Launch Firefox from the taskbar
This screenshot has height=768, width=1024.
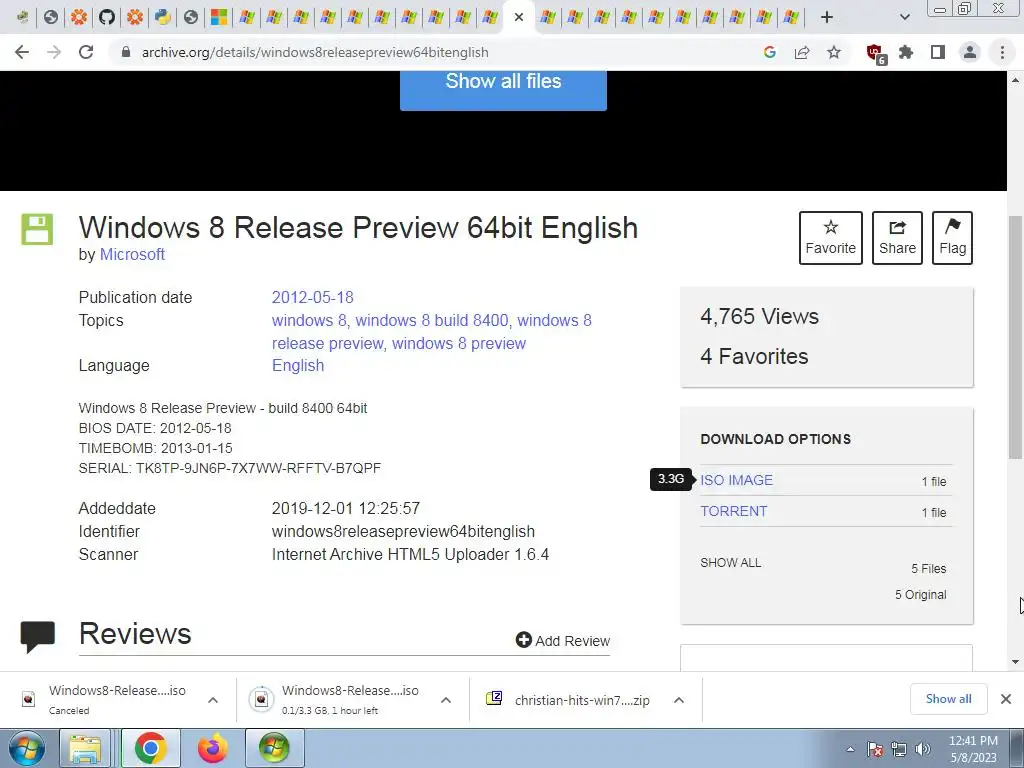click(x=213, y=748)
